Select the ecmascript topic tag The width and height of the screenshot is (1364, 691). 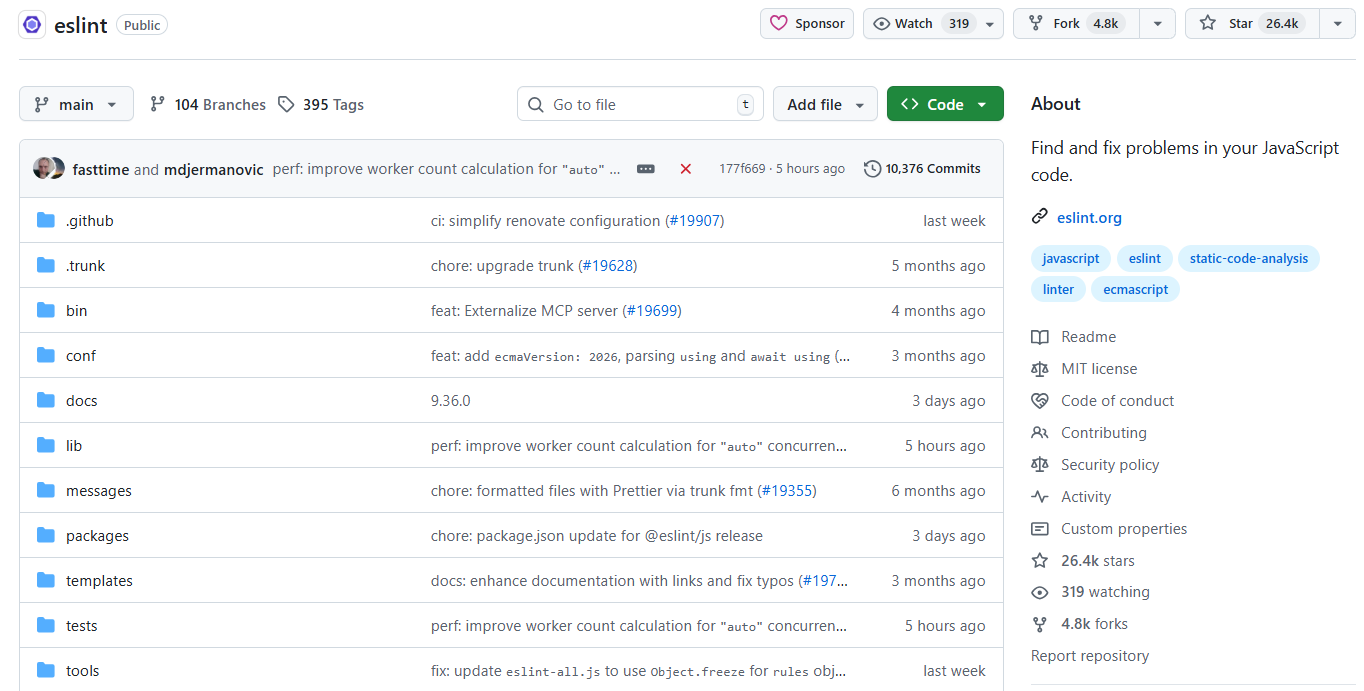(1136, 289)
